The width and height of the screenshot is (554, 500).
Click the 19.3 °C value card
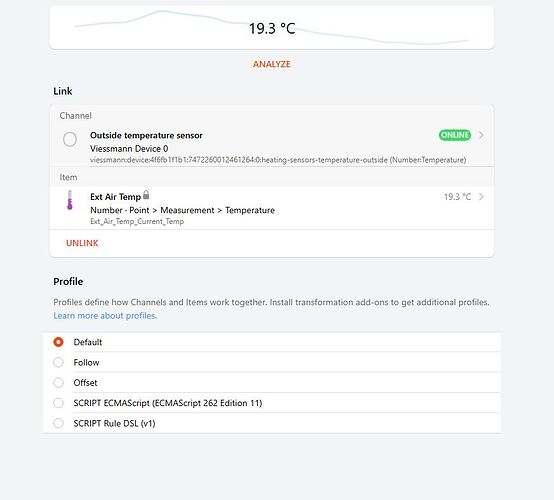click(272, 27)
